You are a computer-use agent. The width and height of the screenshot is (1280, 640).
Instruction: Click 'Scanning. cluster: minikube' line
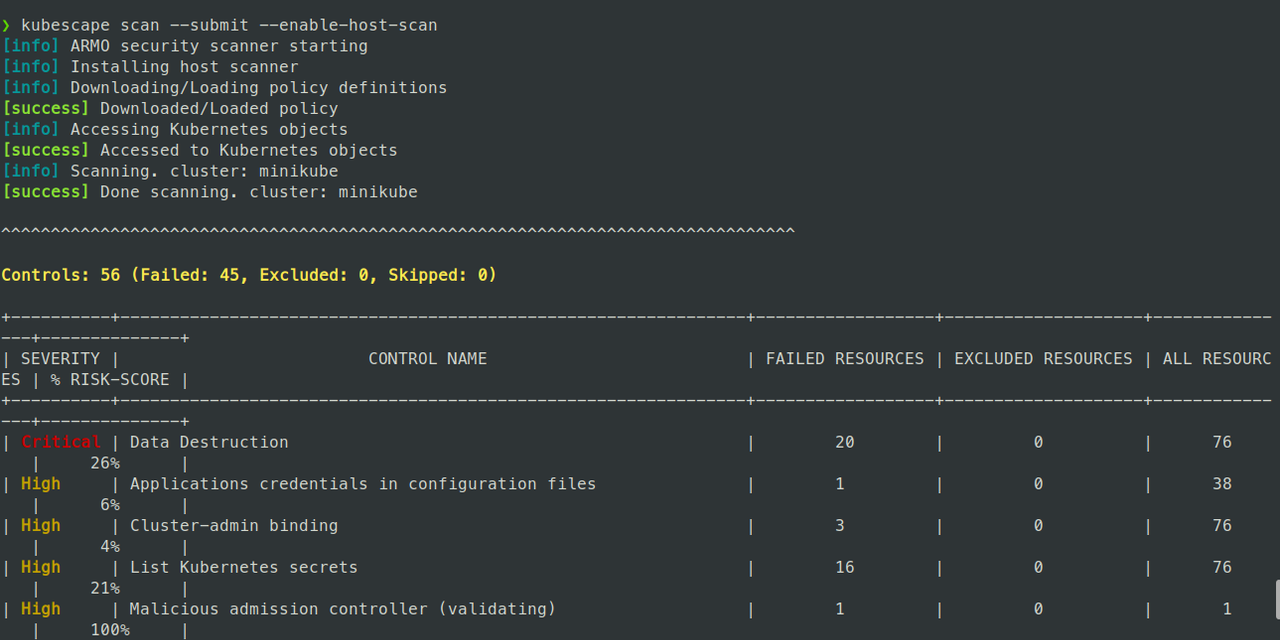pos(170,172)
